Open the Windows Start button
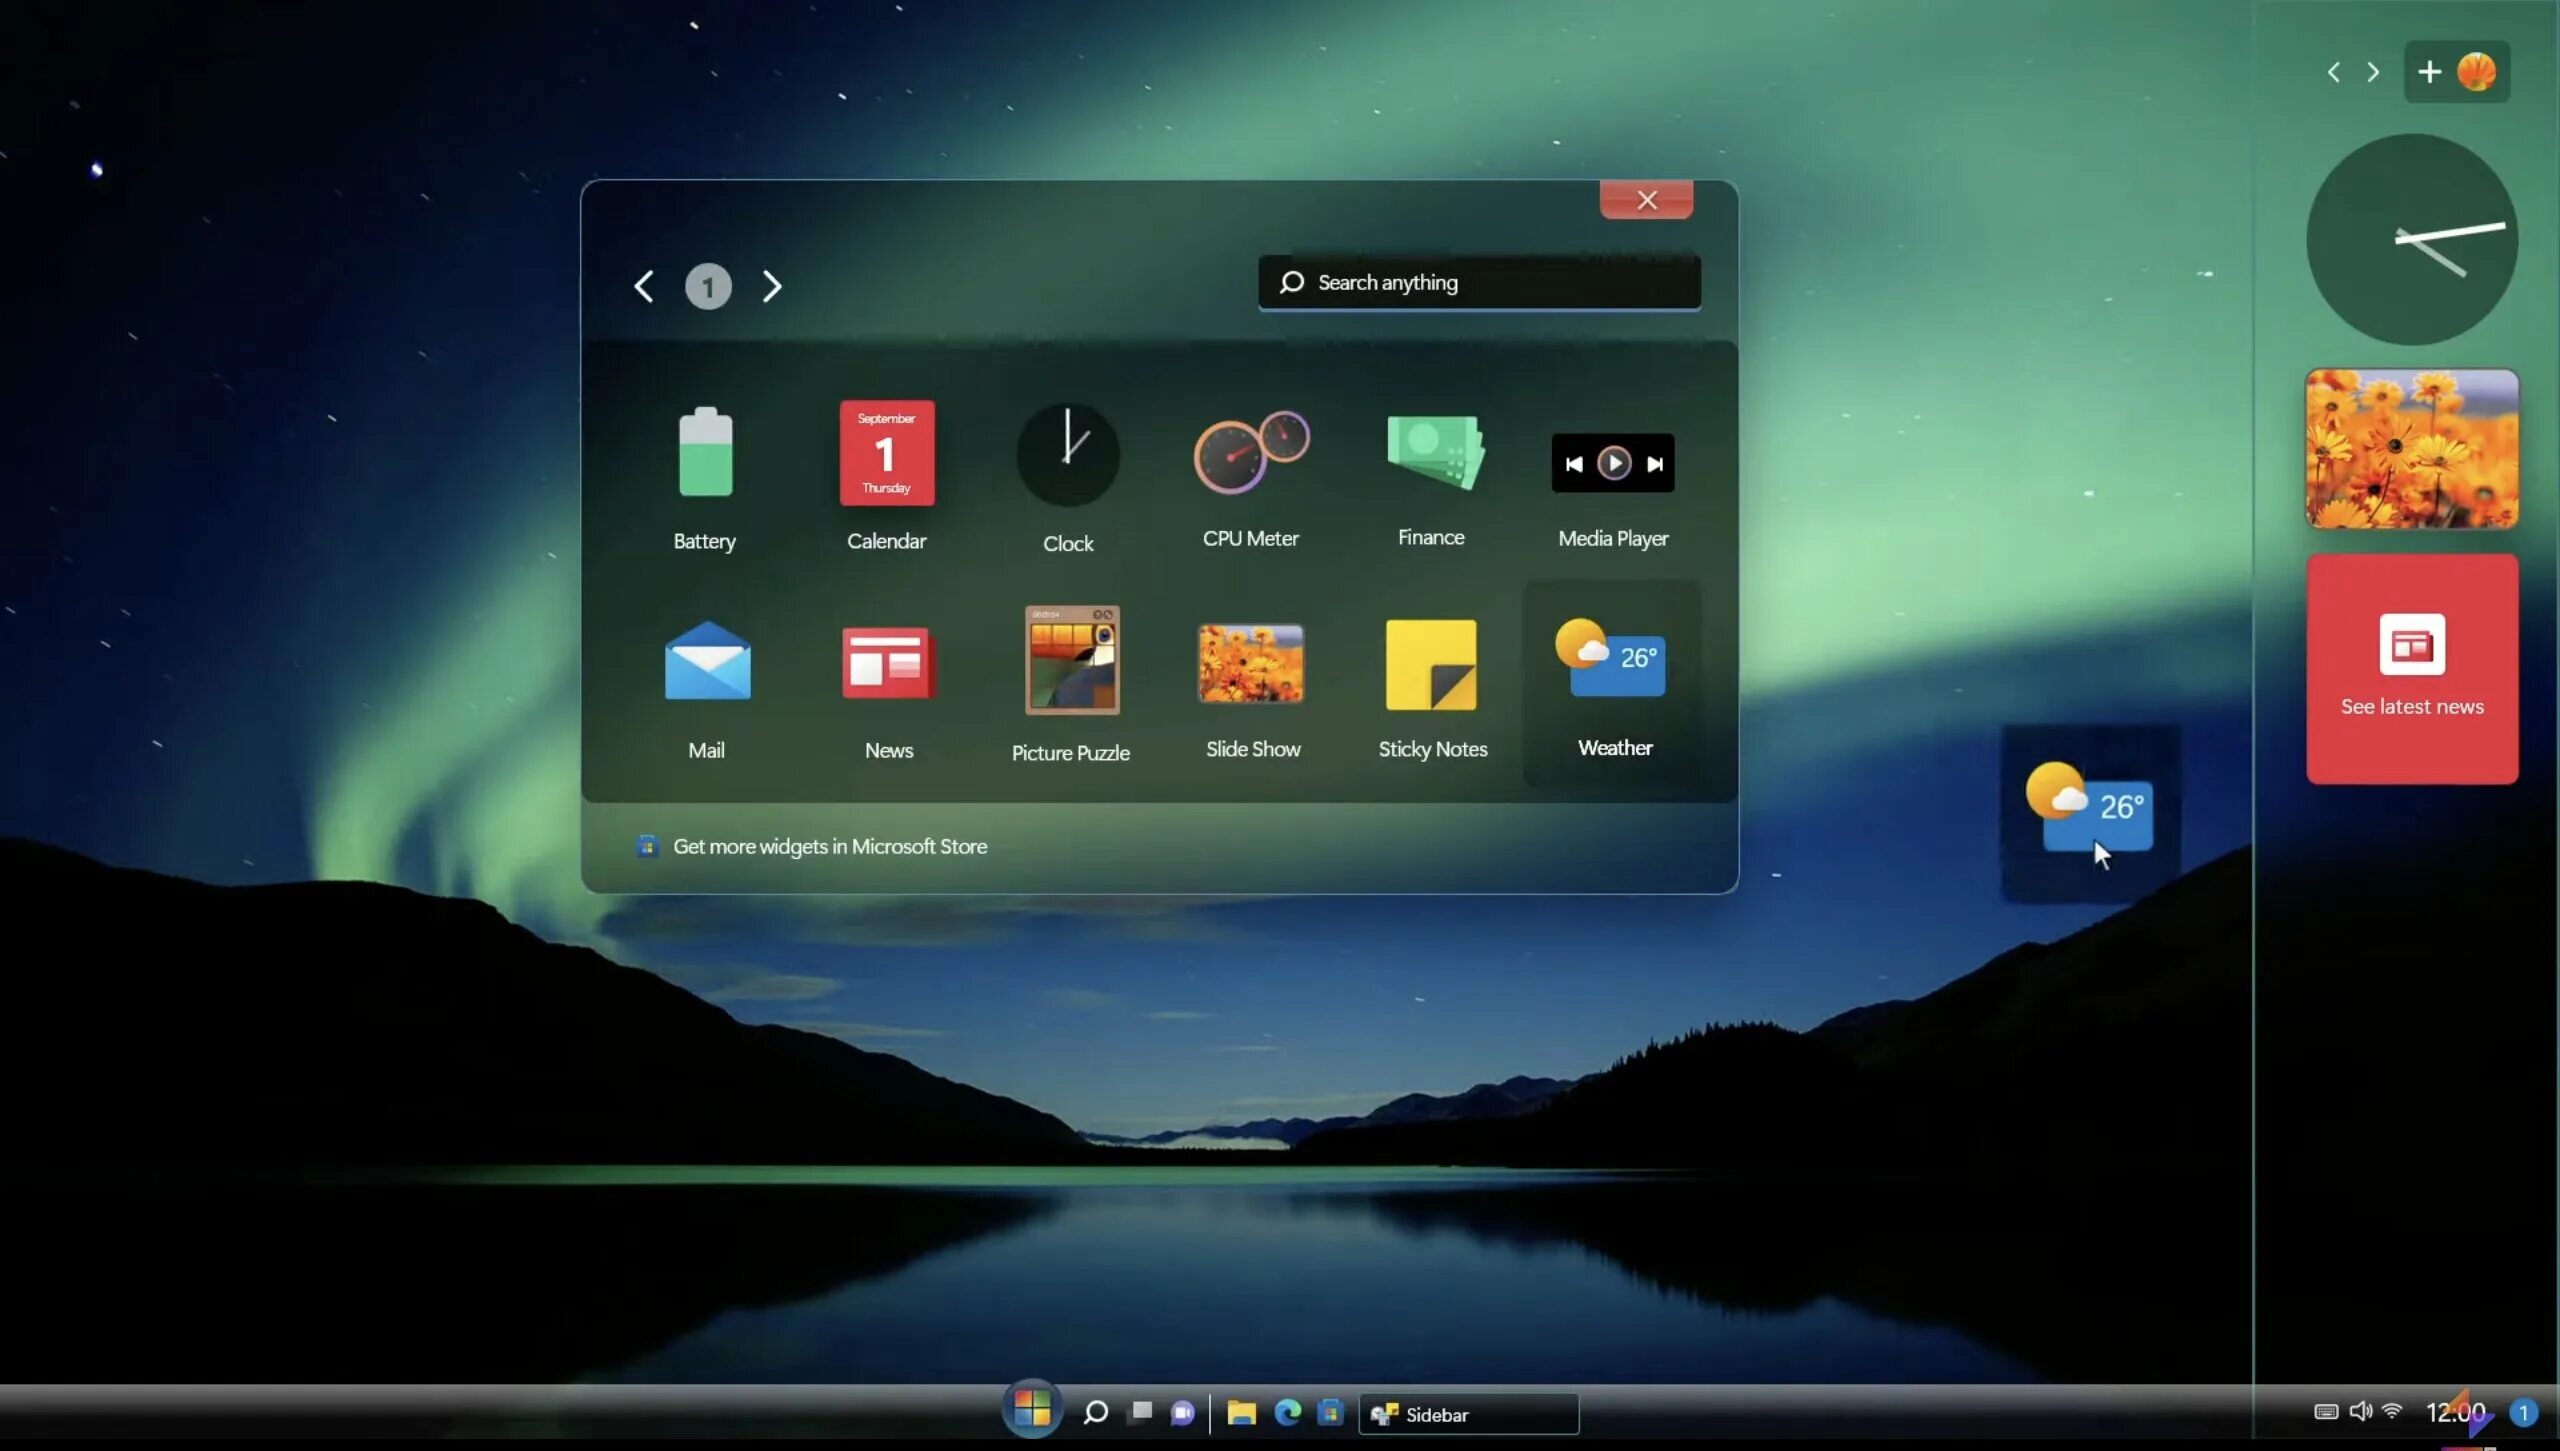This screenshot has height=1451, width=2560. click(1031, 1409)
